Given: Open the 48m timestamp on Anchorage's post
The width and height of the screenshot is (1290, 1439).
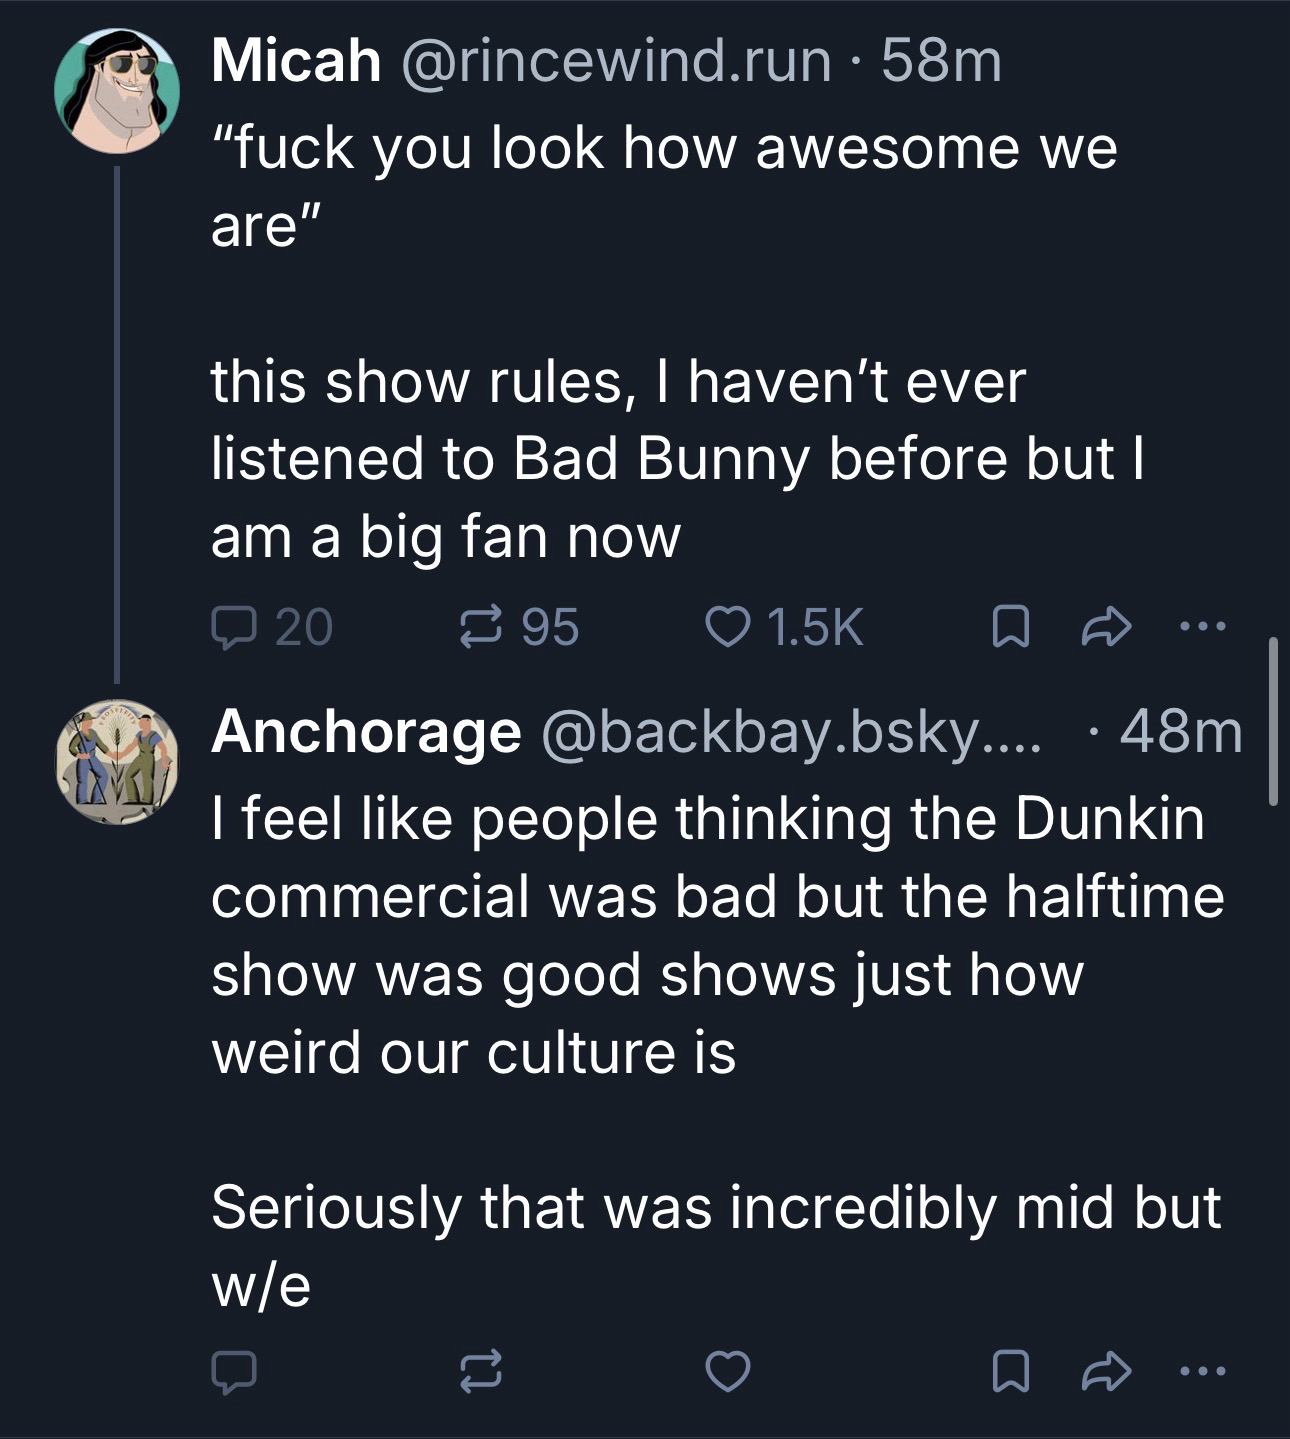Looking at the screenshot, I should click(x=1180, y=733).
